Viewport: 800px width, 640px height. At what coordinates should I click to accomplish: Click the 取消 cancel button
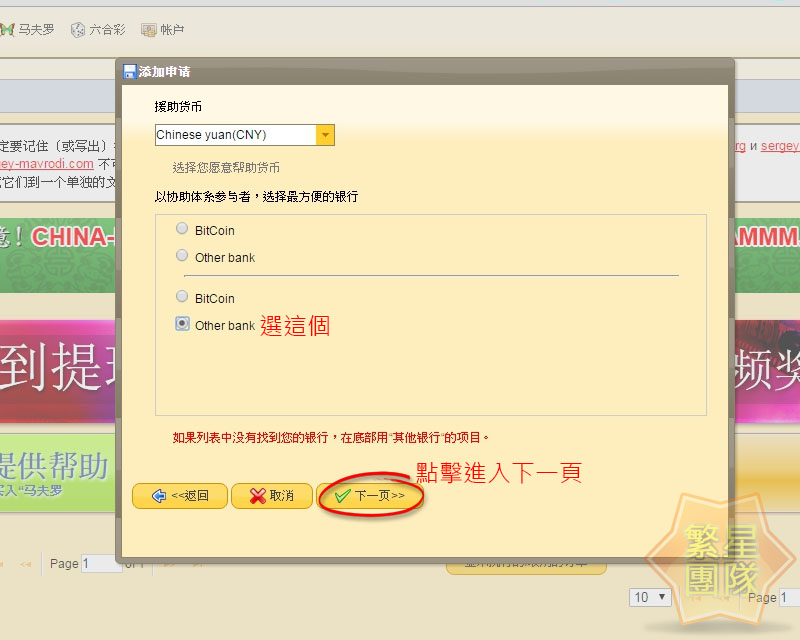click(271, 496)
